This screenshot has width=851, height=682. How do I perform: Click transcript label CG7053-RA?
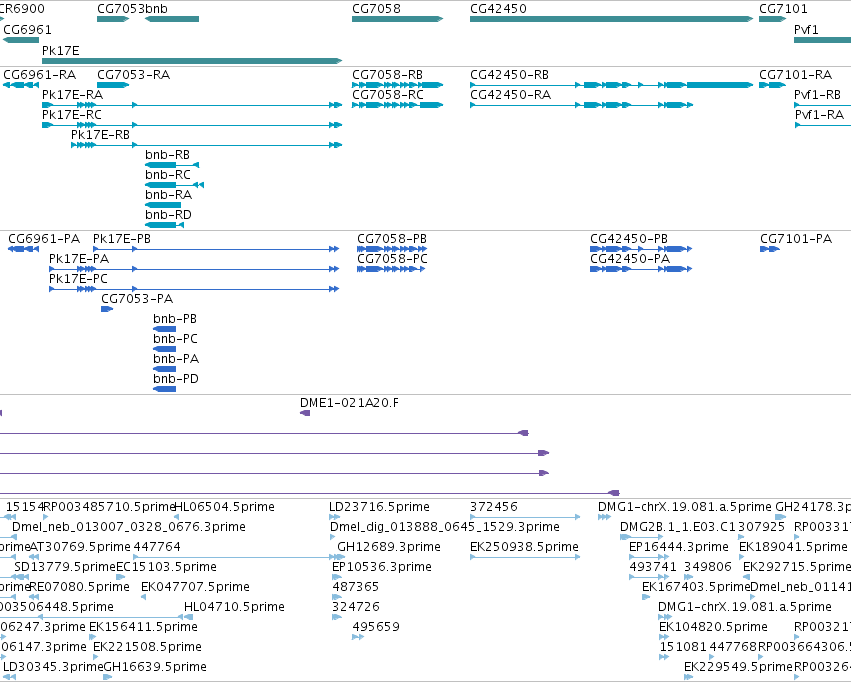click(x=134, y=75)
